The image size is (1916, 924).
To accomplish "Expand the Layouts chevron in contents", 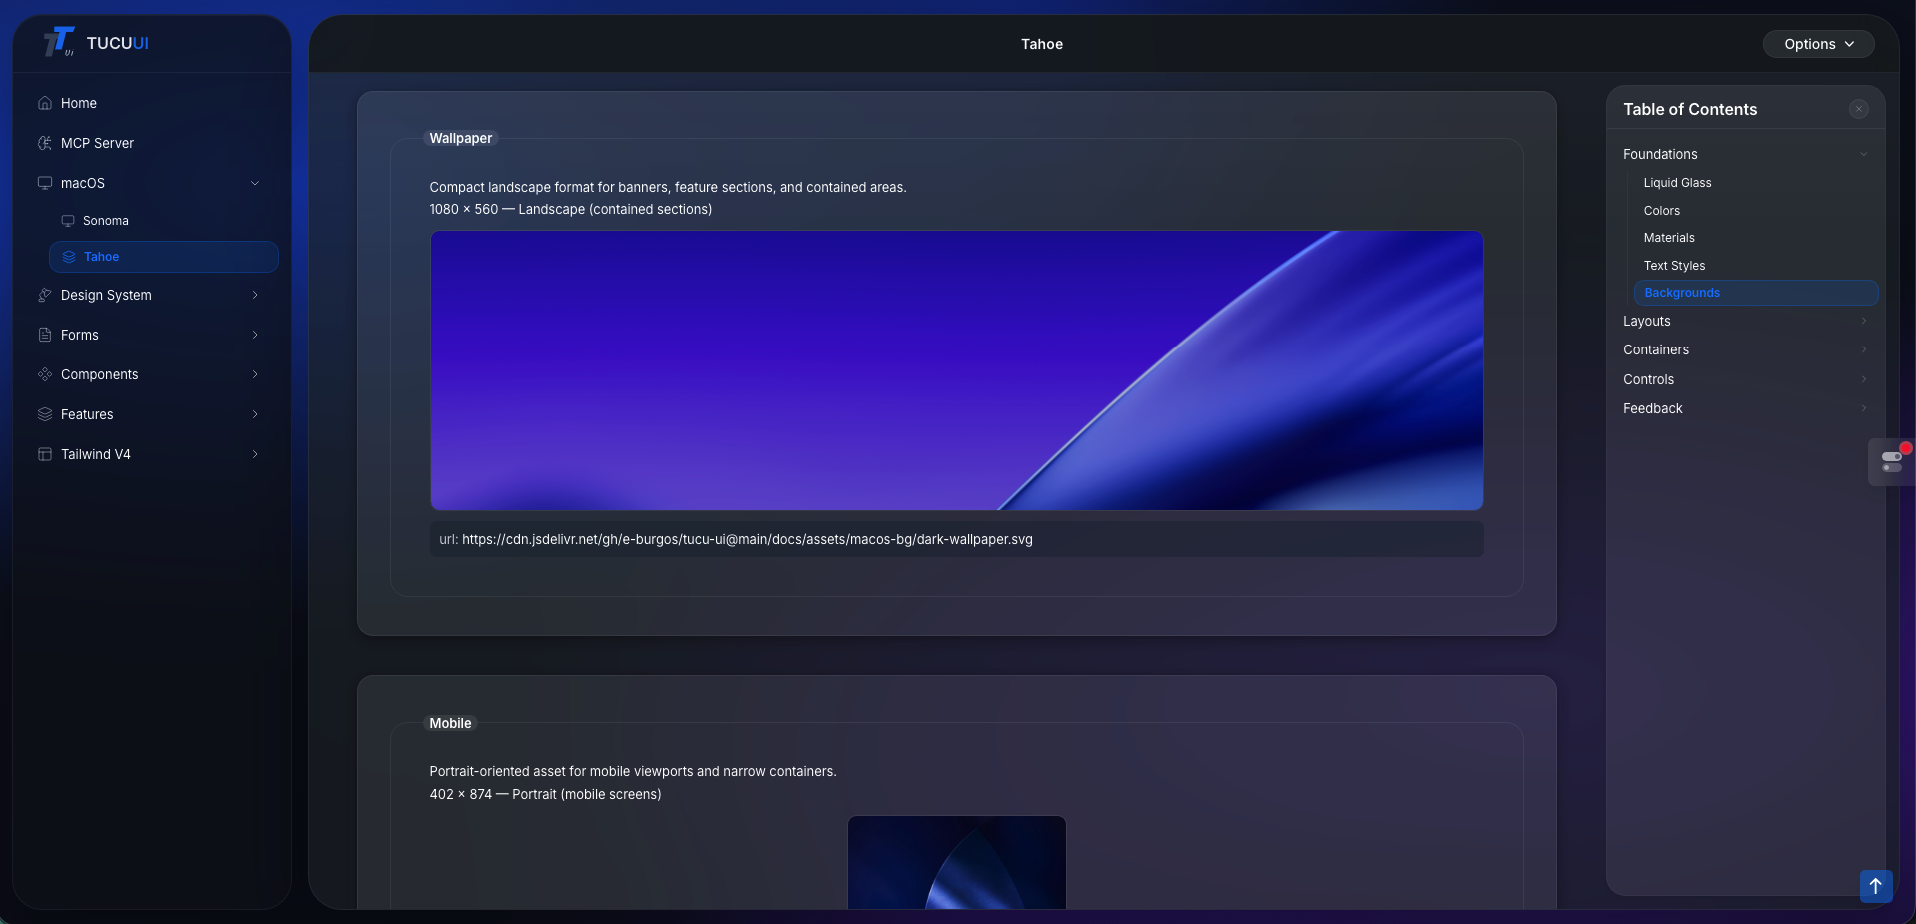I will tap(1864, 321).
